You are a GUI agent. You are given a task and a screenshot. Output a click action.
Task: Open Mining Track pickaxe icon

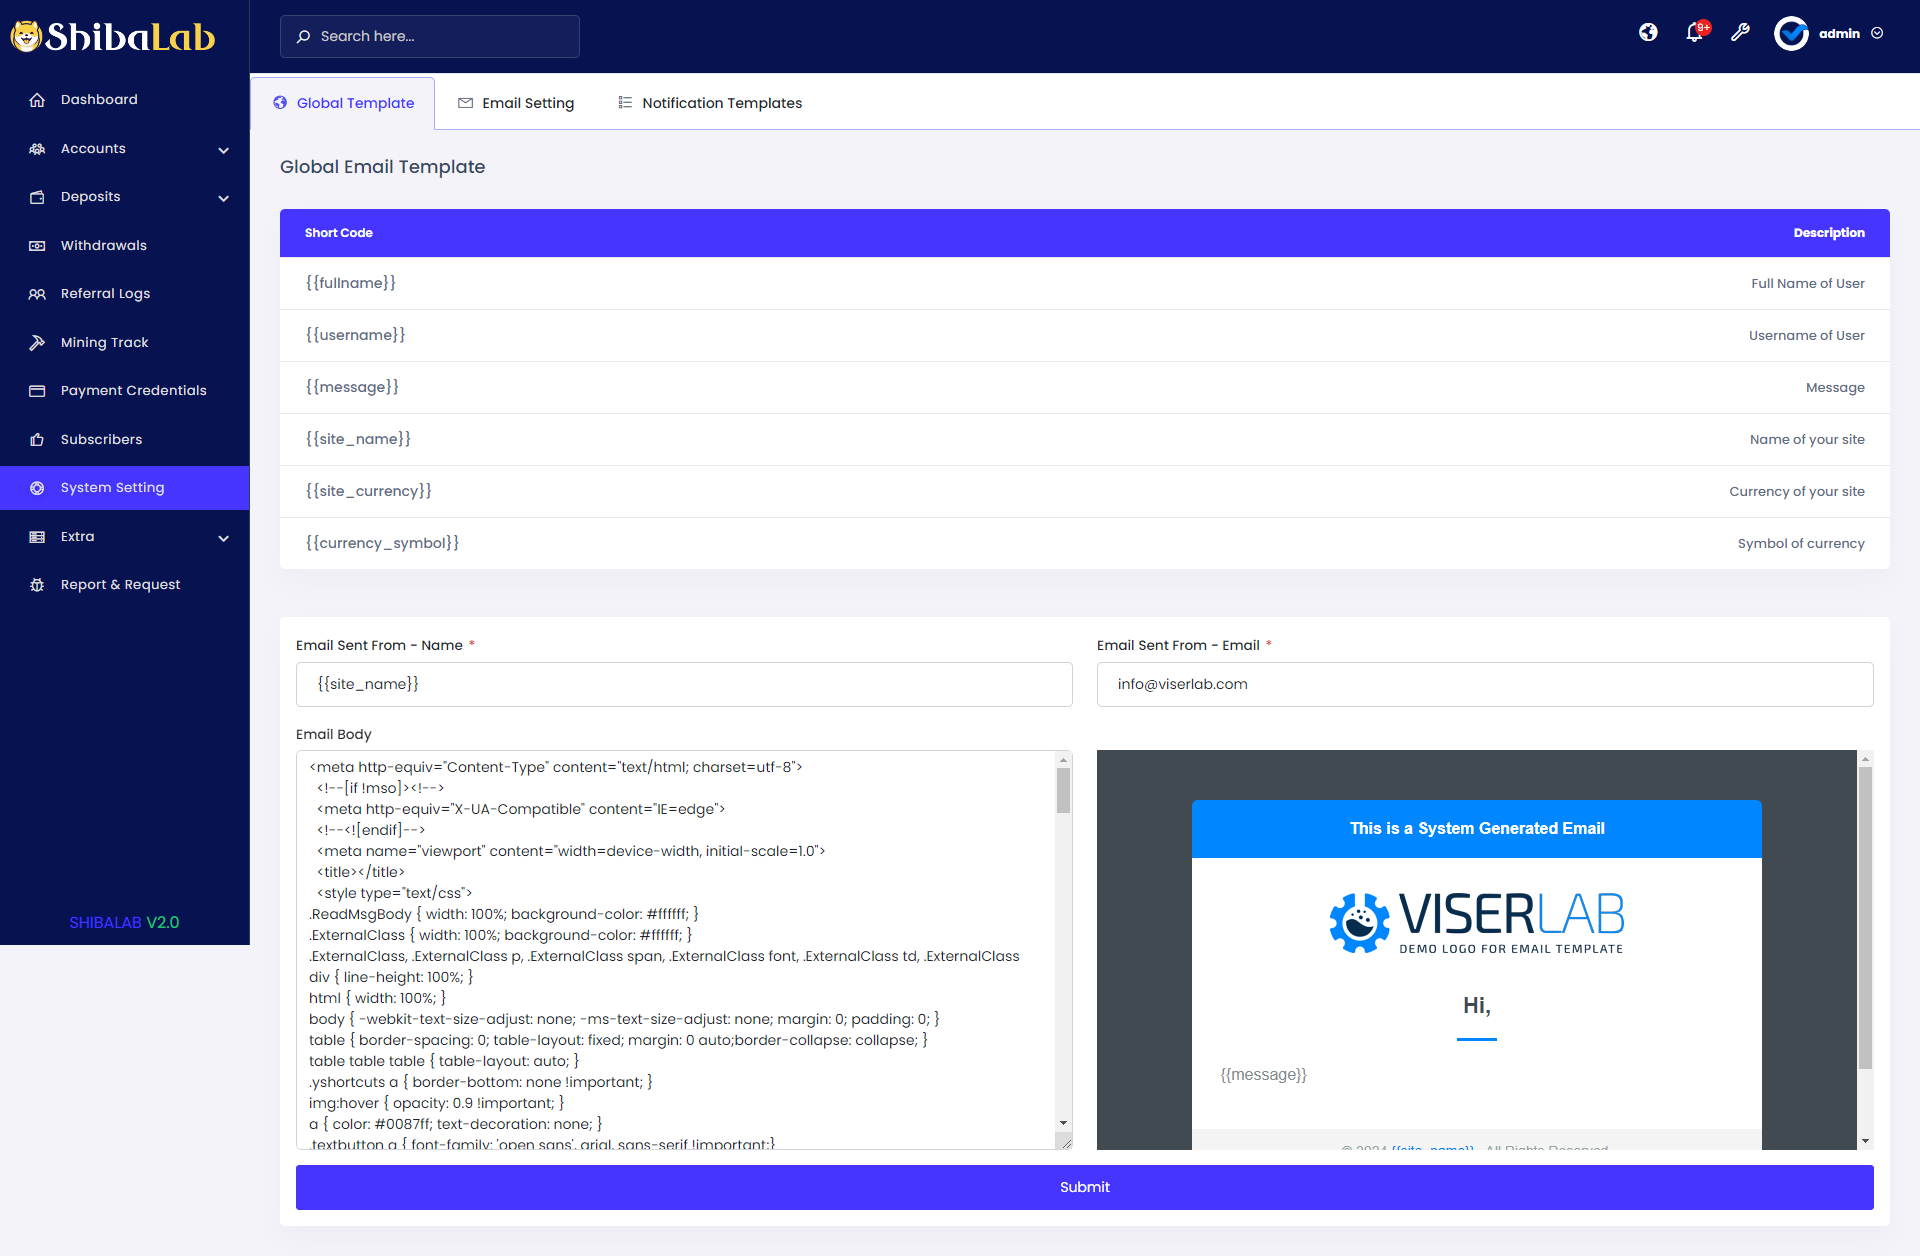tap(37, 343)
